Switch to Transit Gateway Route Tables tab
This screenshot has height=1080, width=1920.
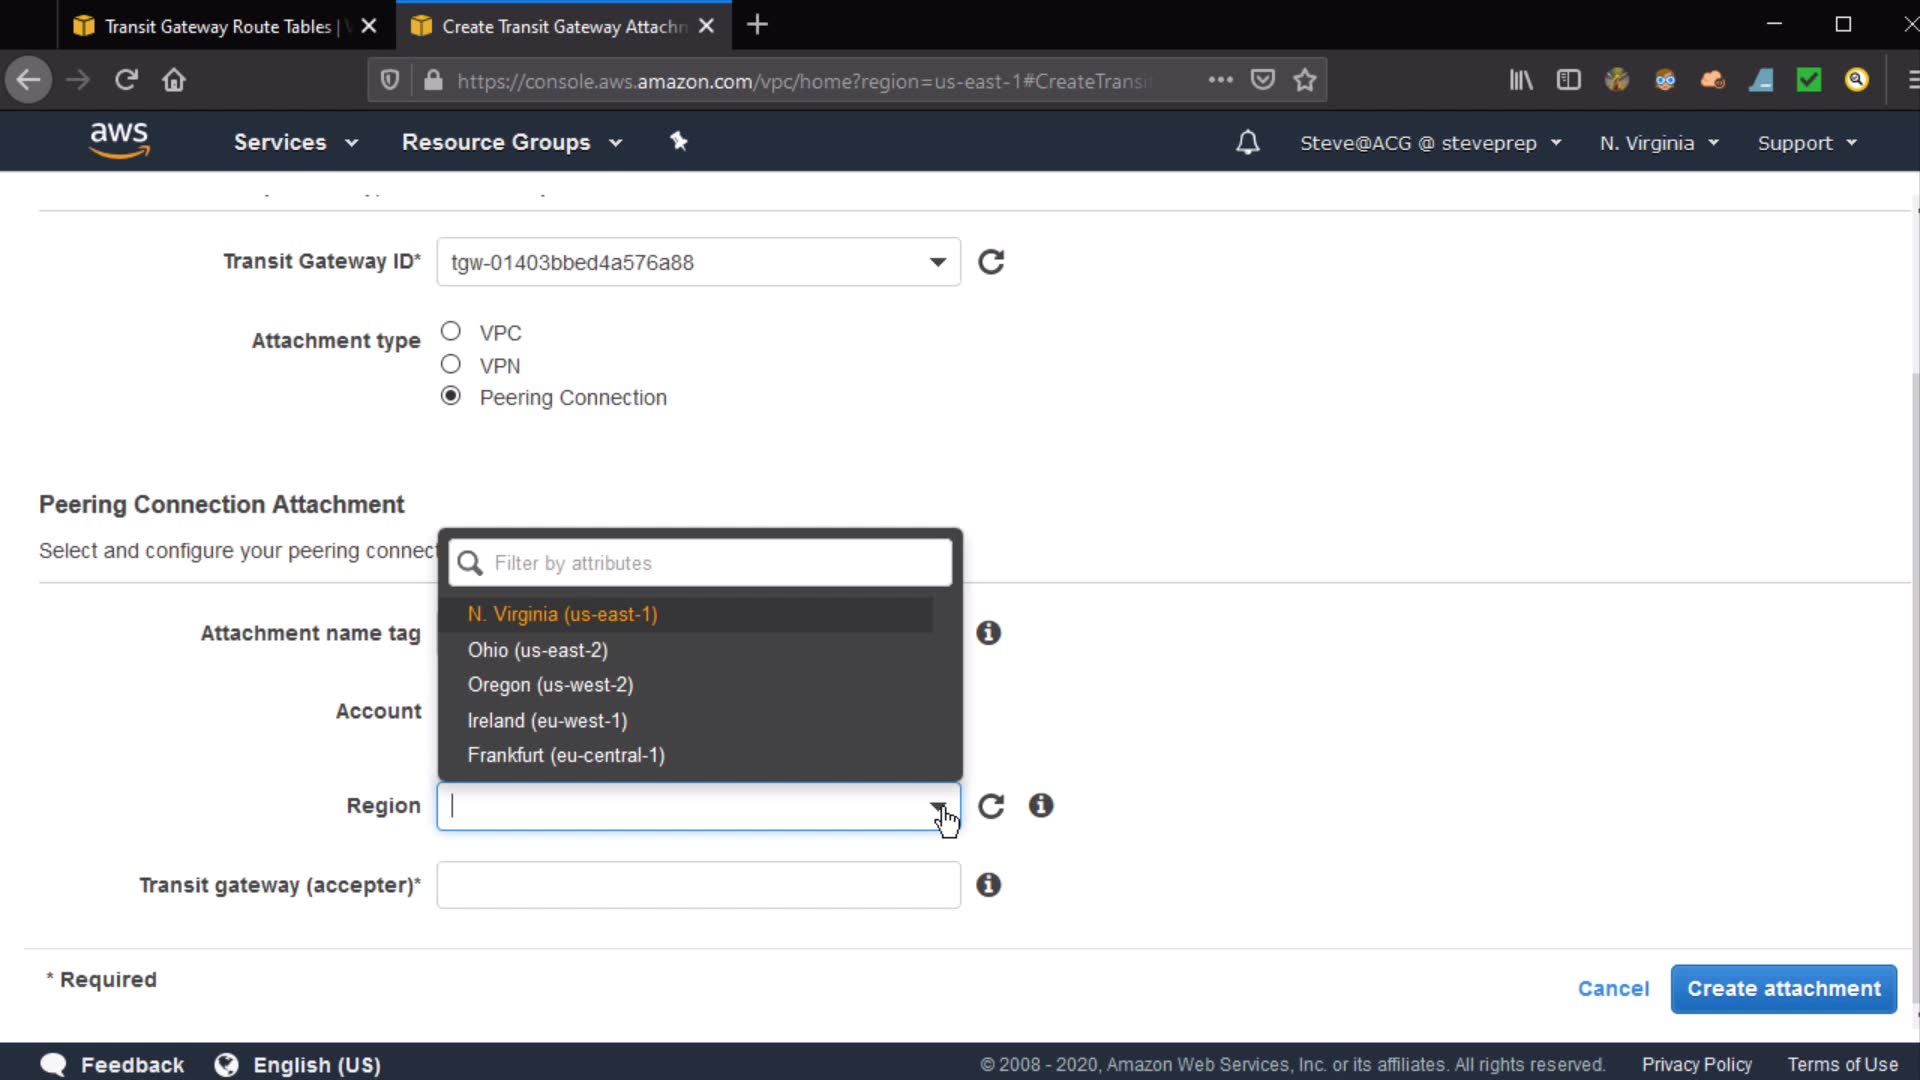(217, 26)
